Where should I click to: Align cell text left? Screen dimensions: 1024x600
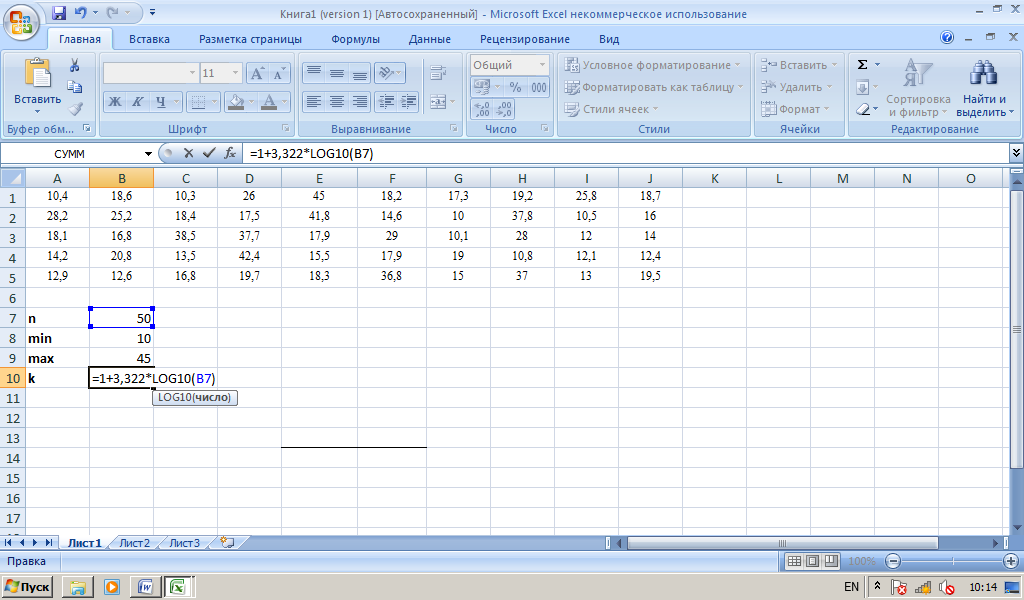coord(314,102)
